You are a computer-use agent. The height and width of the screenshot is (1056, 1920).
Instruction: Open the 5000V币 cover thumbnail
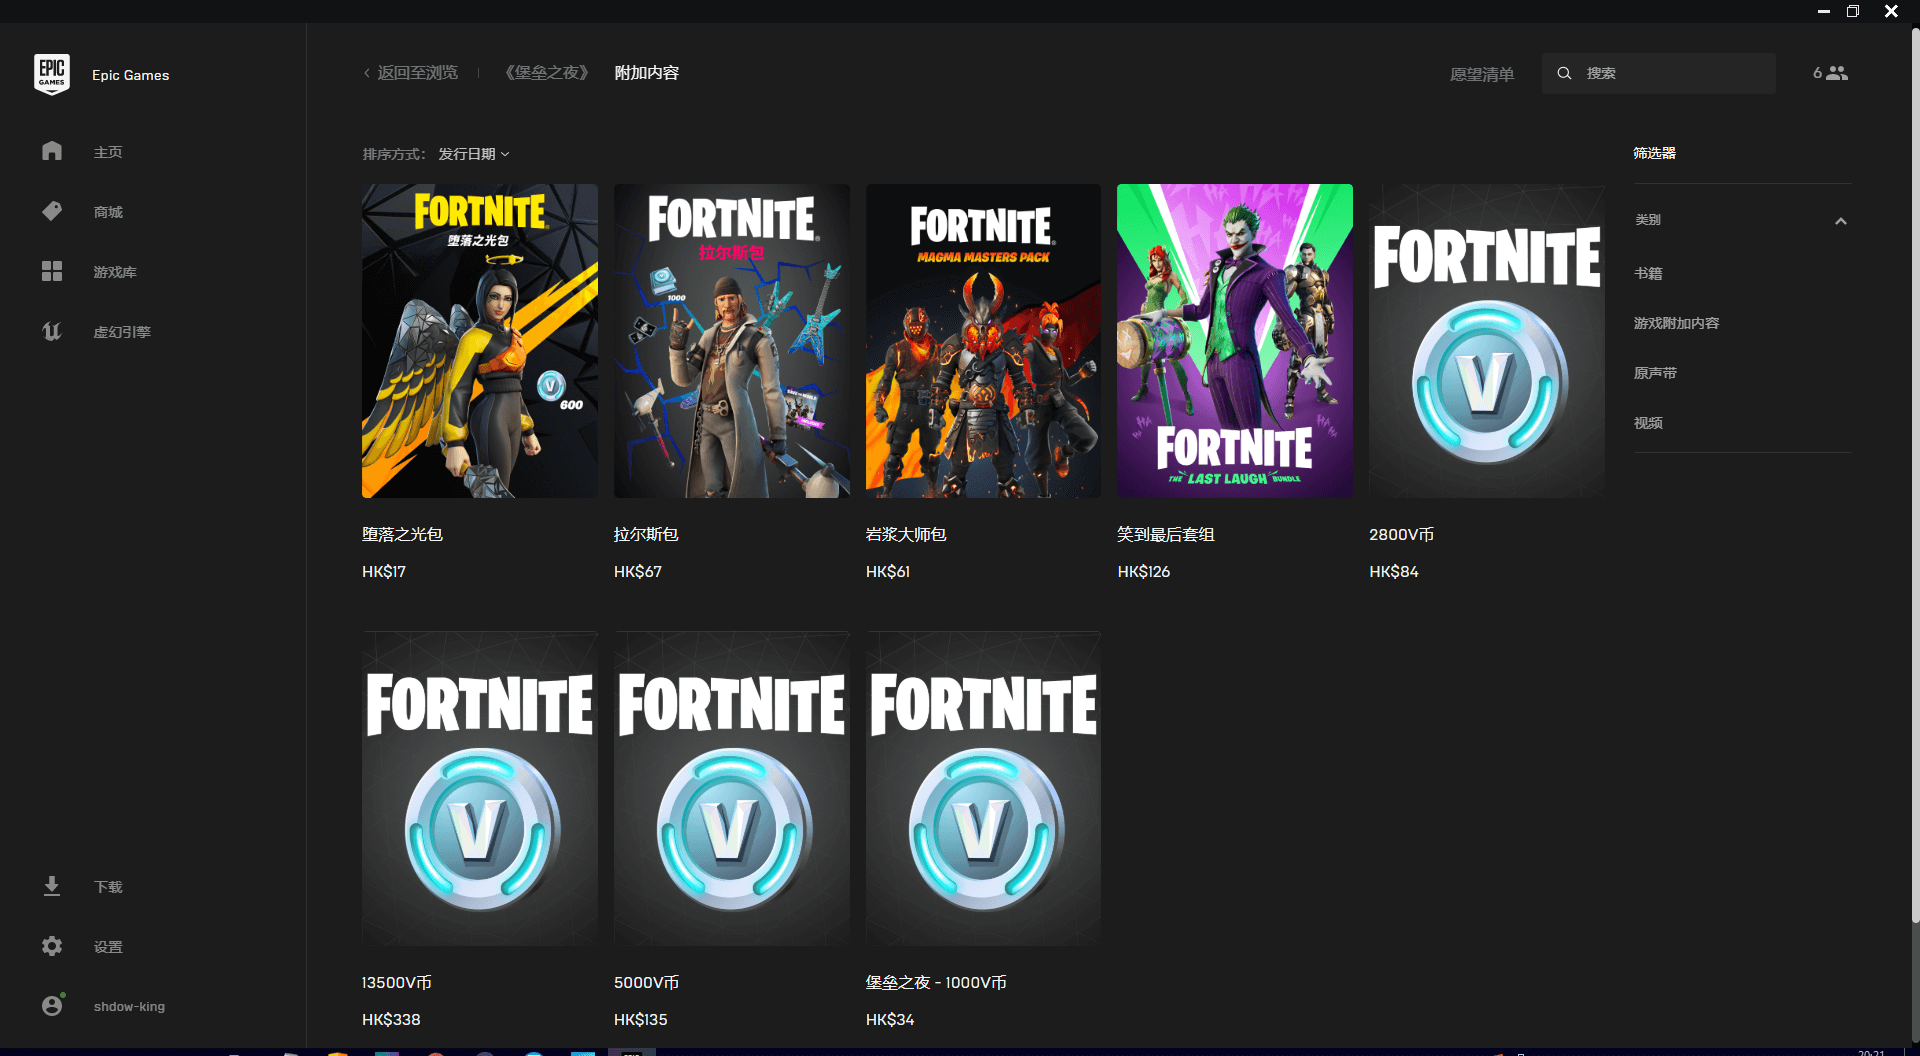coord(732,789)
